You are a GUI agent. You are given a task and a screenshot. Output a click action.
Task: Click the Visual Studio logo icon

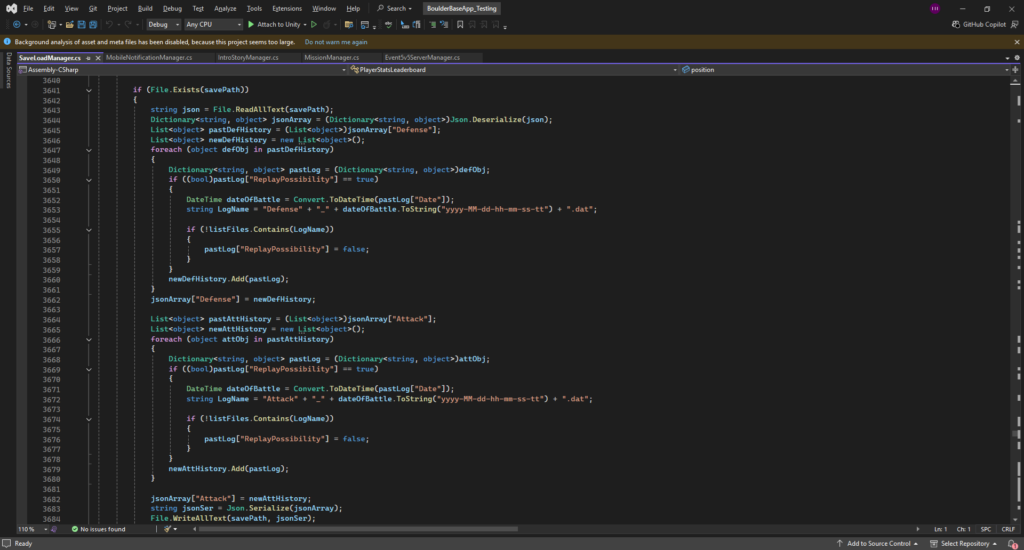pyautogui.click(x=11, y=8)
